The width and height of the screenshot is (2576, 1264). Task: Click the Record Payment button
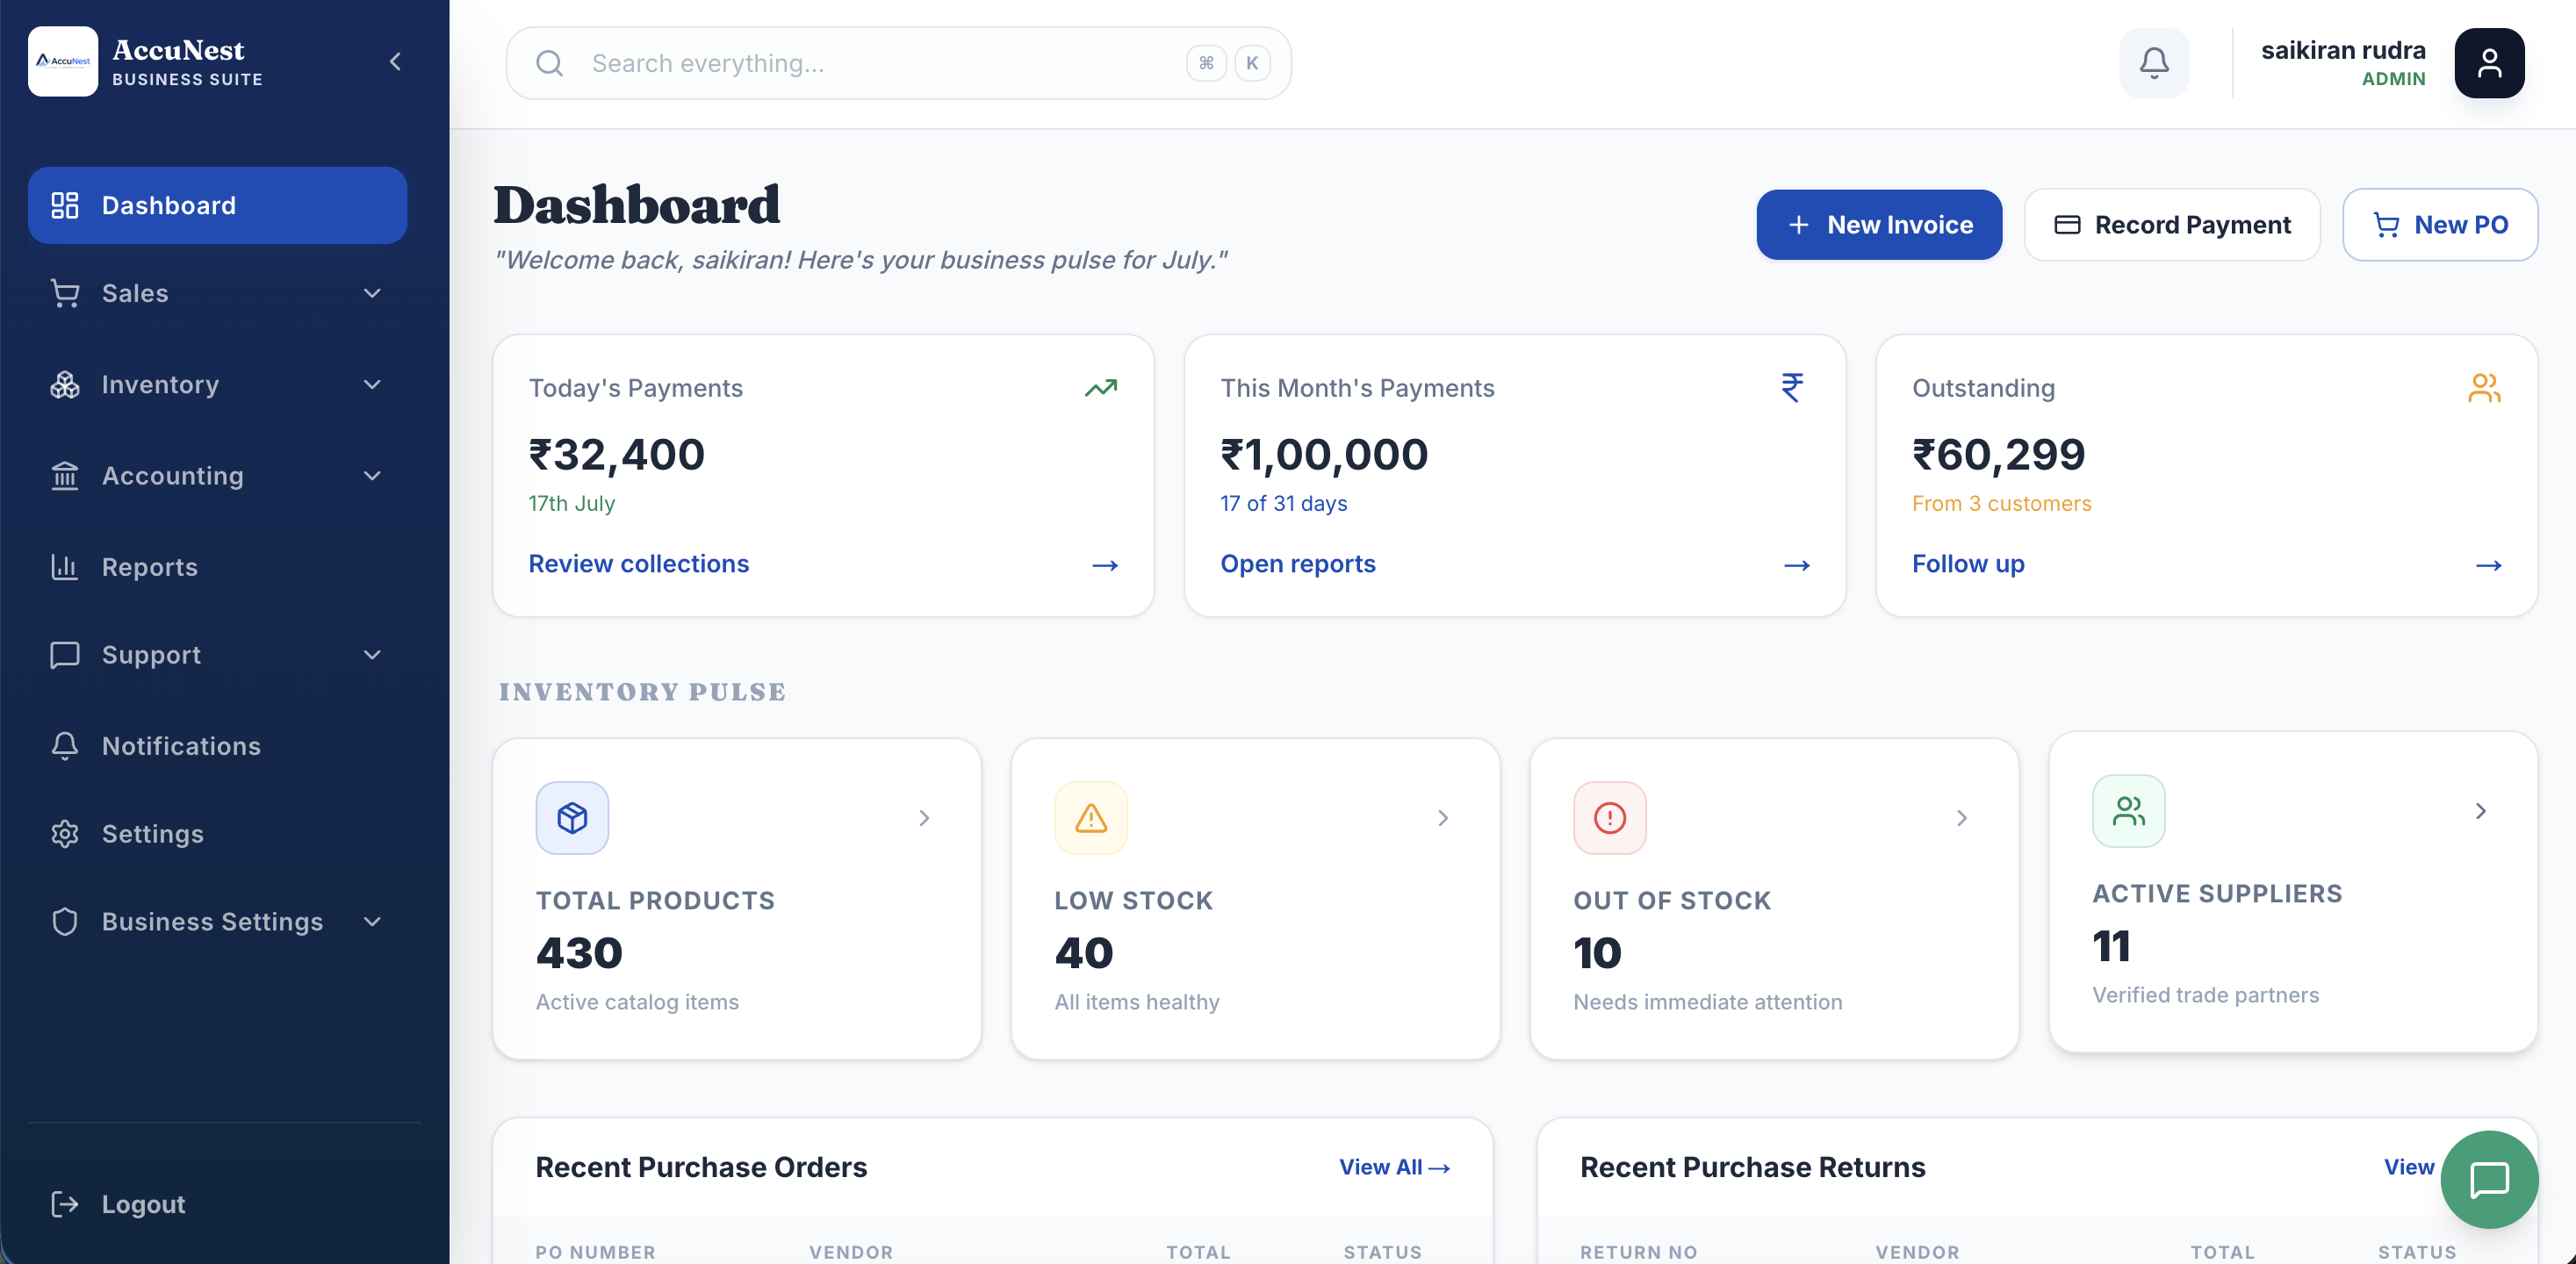point(2172,224)
